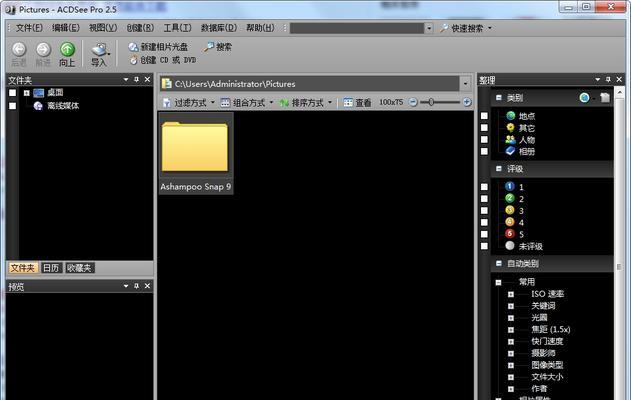Click the folder icon in the path bar

click(x=166, y=84)
